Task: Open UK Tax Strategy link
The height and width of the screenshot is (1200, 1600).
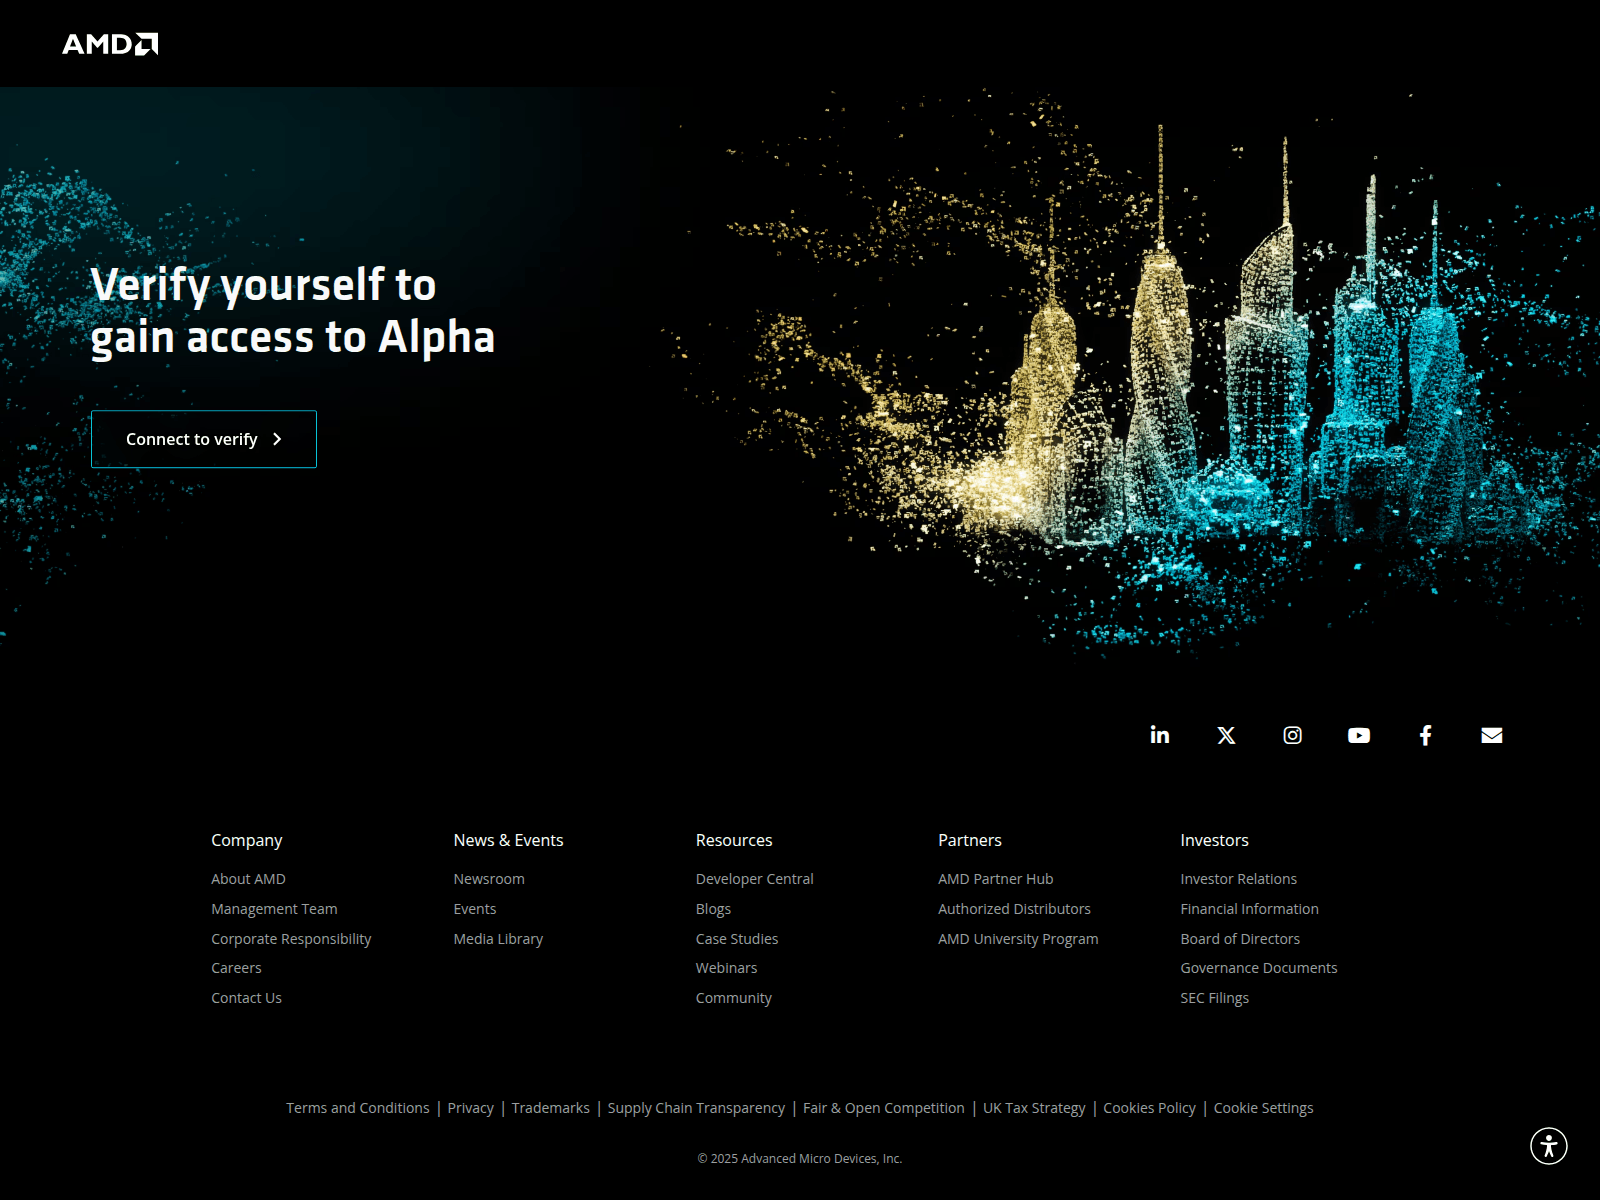Action: click(1034, 1108)
